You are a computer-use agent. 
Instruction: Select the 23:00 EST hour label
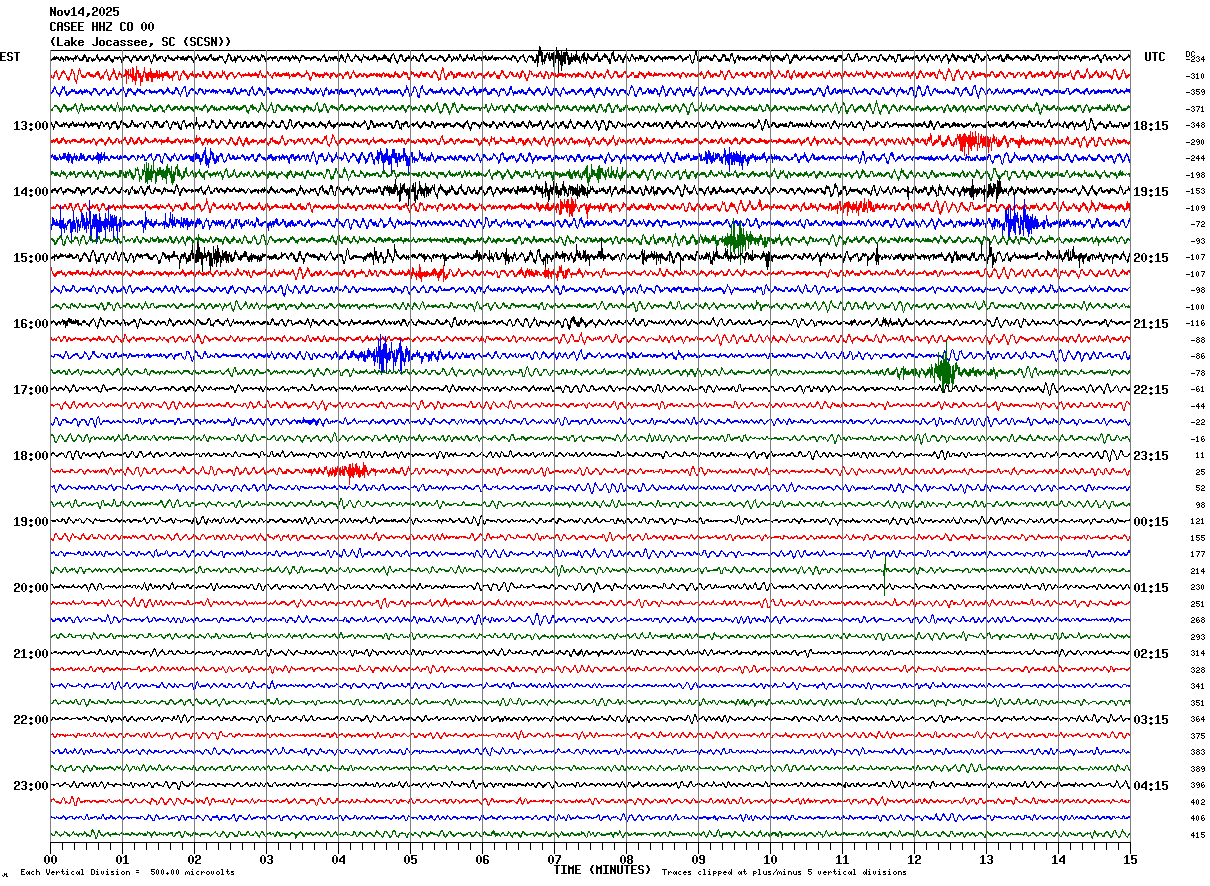coord(31,786)
